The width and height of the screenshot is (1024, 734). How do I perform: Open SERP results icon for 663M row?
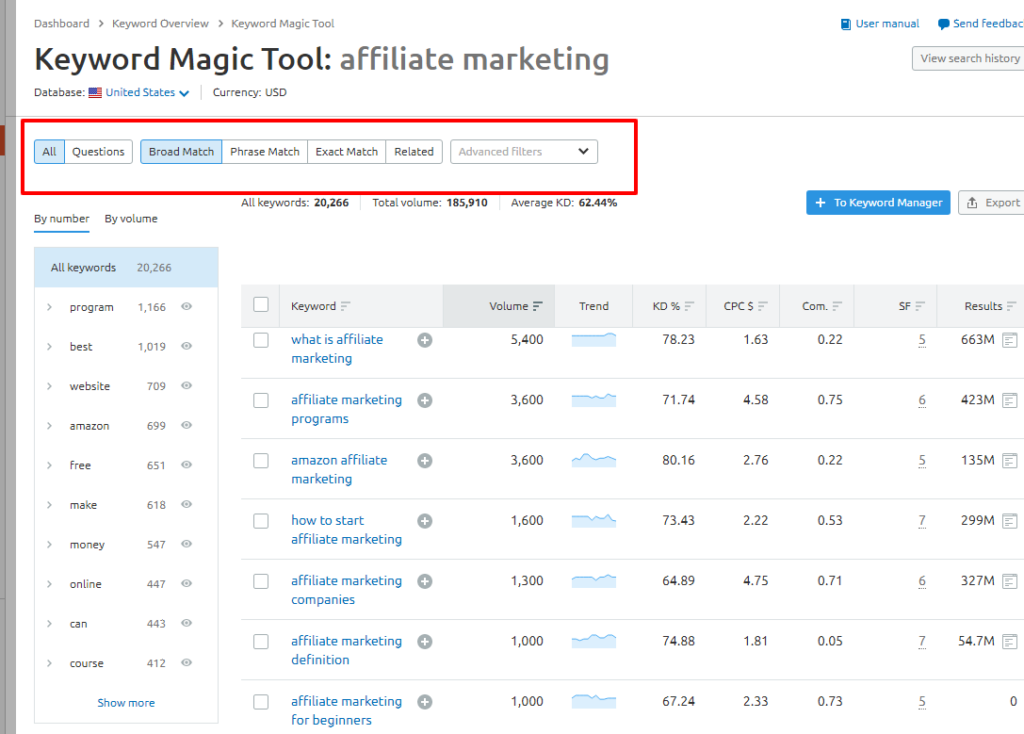tap(1010, 340)
